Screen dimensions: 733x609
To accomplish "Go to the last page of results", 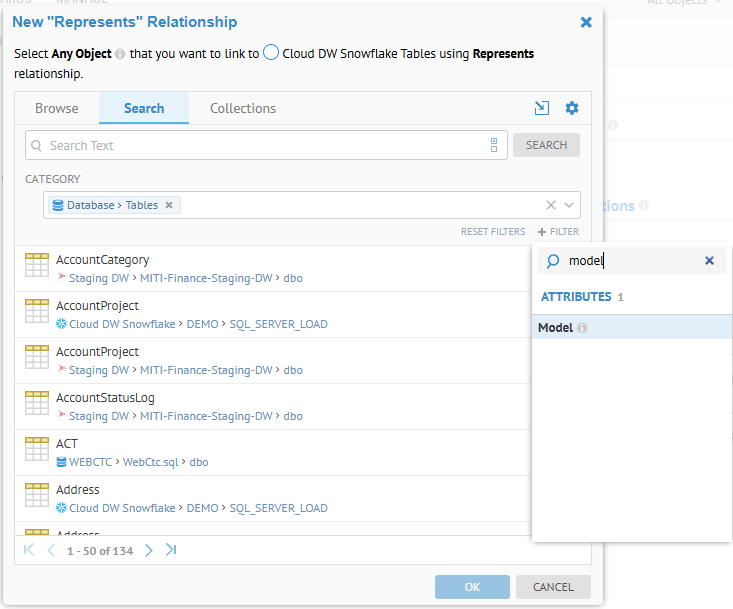I will coord(171,550).
